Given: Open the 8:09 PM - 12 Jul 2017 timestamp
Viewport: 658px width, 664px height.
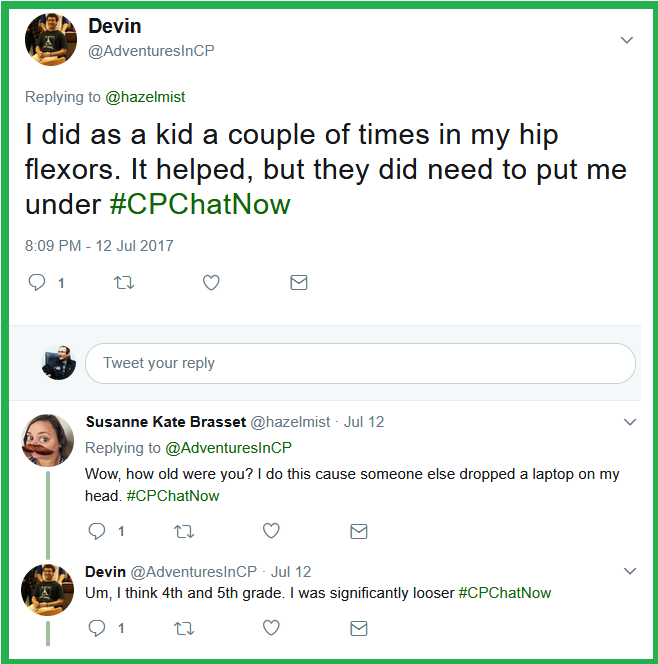Looking at the screenshot, I should coord(100,245).
